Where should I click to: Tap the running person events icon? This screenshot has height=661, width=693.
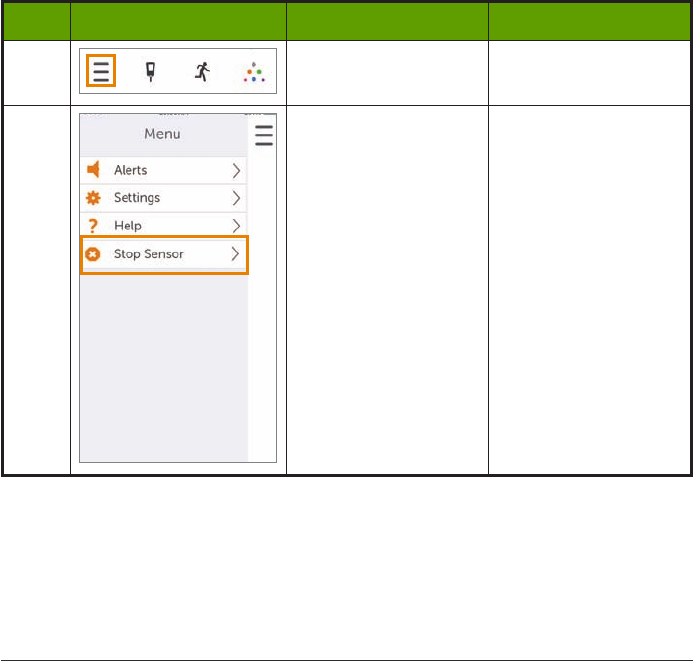click(202, 72)
